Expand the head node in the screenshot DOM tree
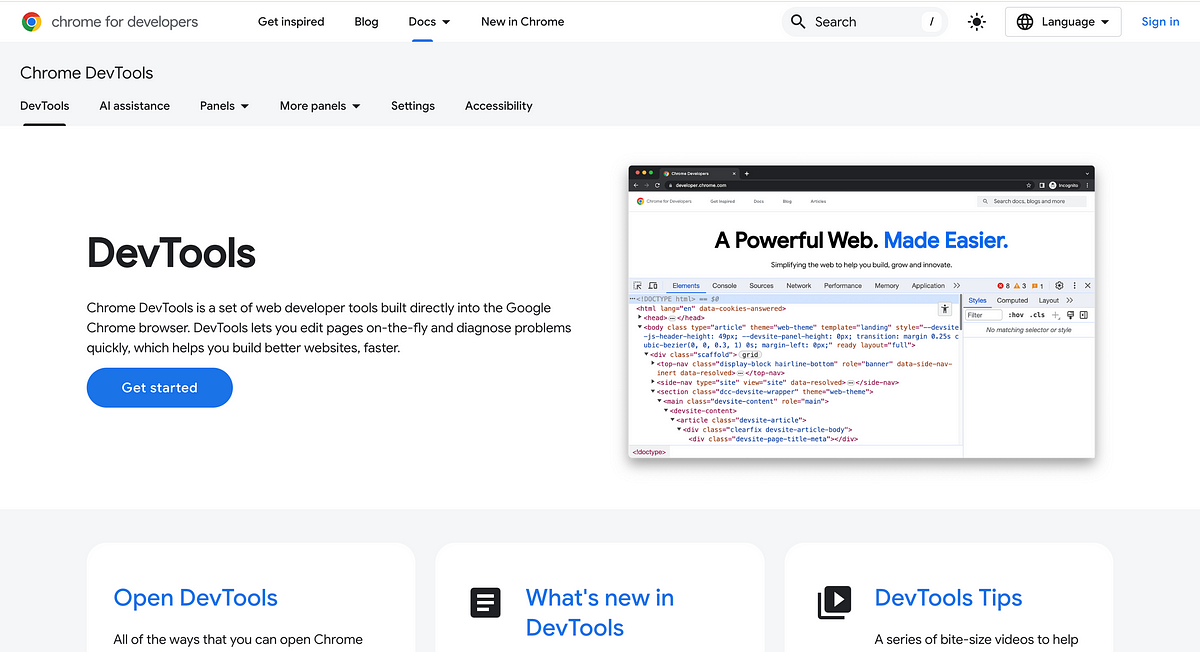 coord(640,317)
